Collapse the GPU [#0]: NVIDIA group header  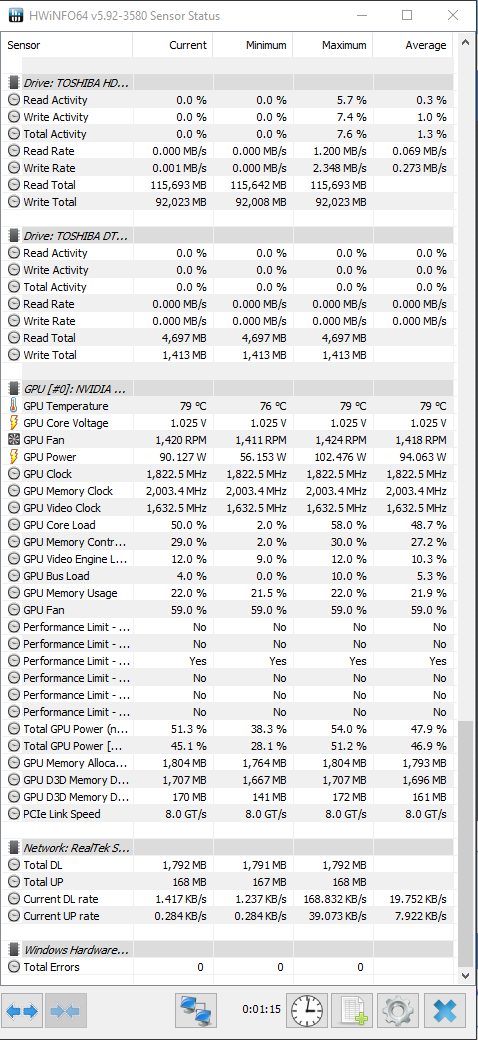tap(68, 389)
